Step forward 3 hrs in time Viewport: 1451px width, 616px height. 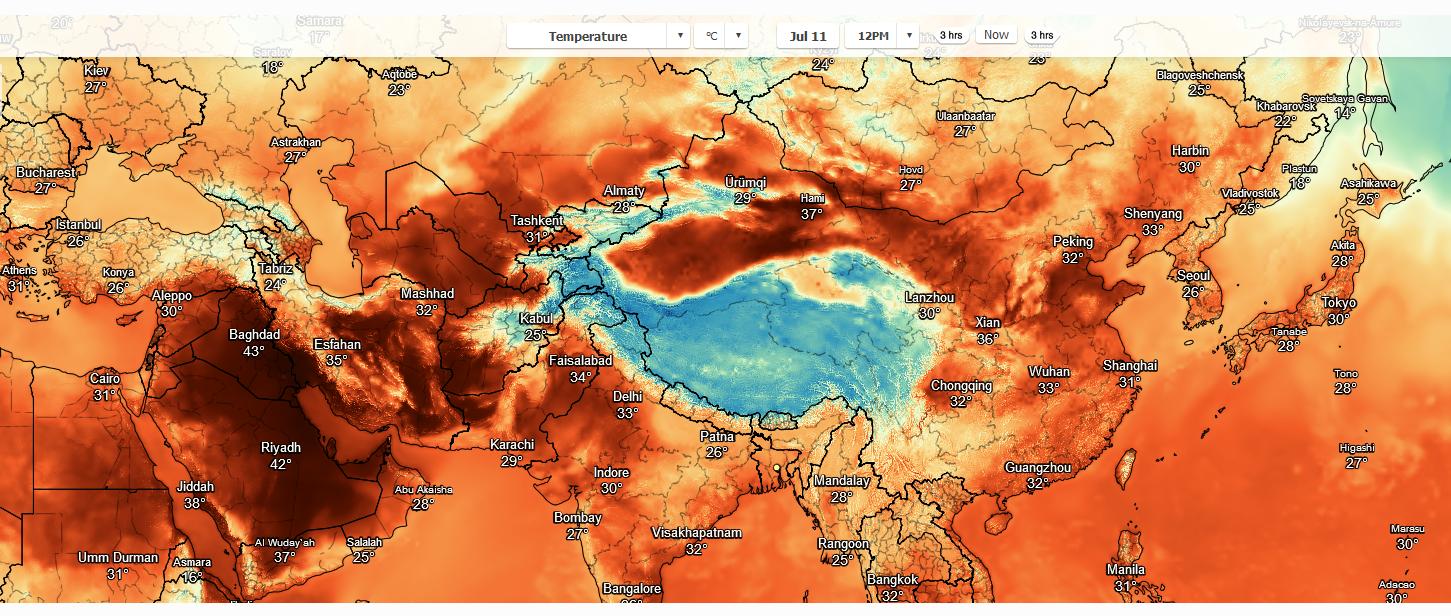(1042, 34)
